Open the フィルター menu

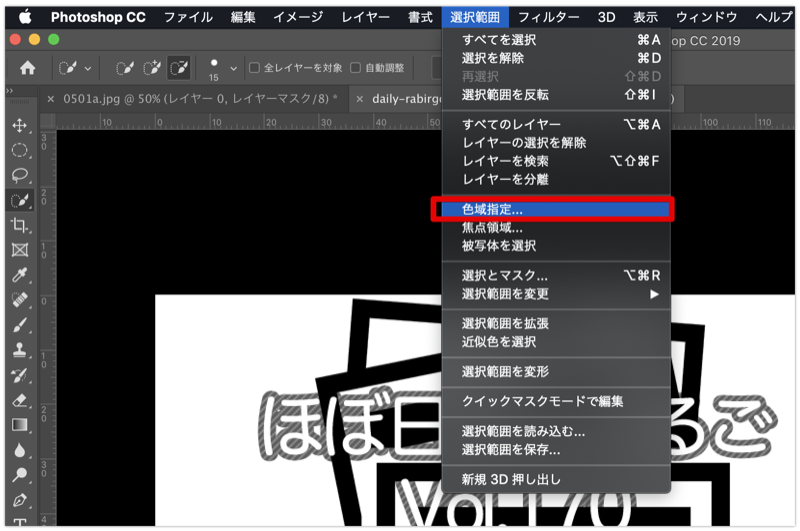[548, 17]
